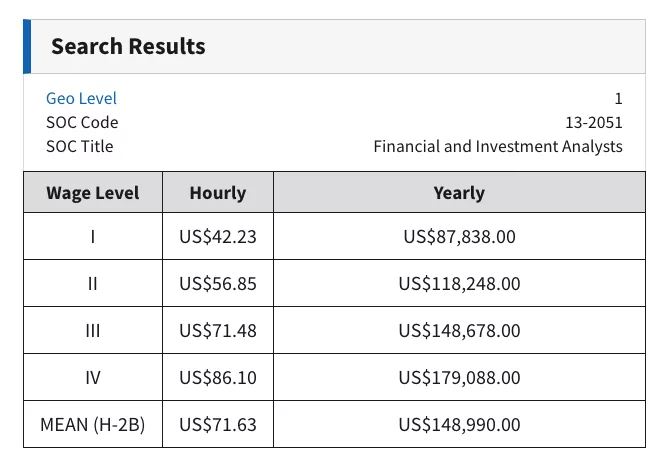Click the Level III hourly wage US$71.48
The image size is (660, 455).
(x=218, y=331)
